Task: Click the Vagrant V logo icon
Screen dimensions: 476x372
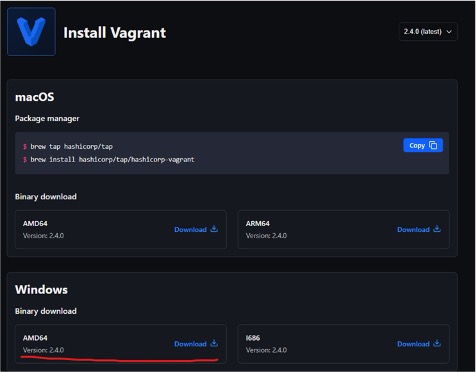Action: 31,31
